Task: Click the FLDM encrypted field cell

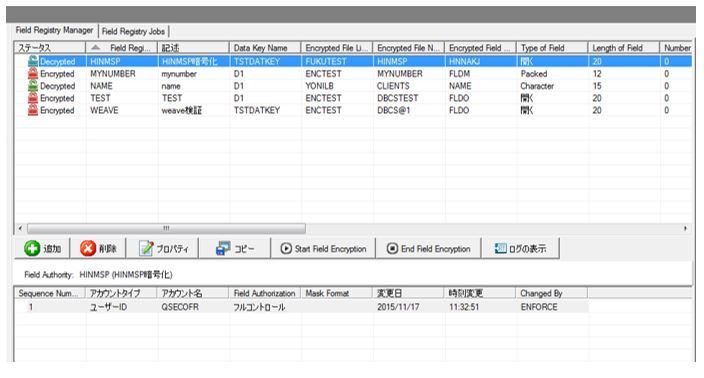Action: (x=459, y=74)
